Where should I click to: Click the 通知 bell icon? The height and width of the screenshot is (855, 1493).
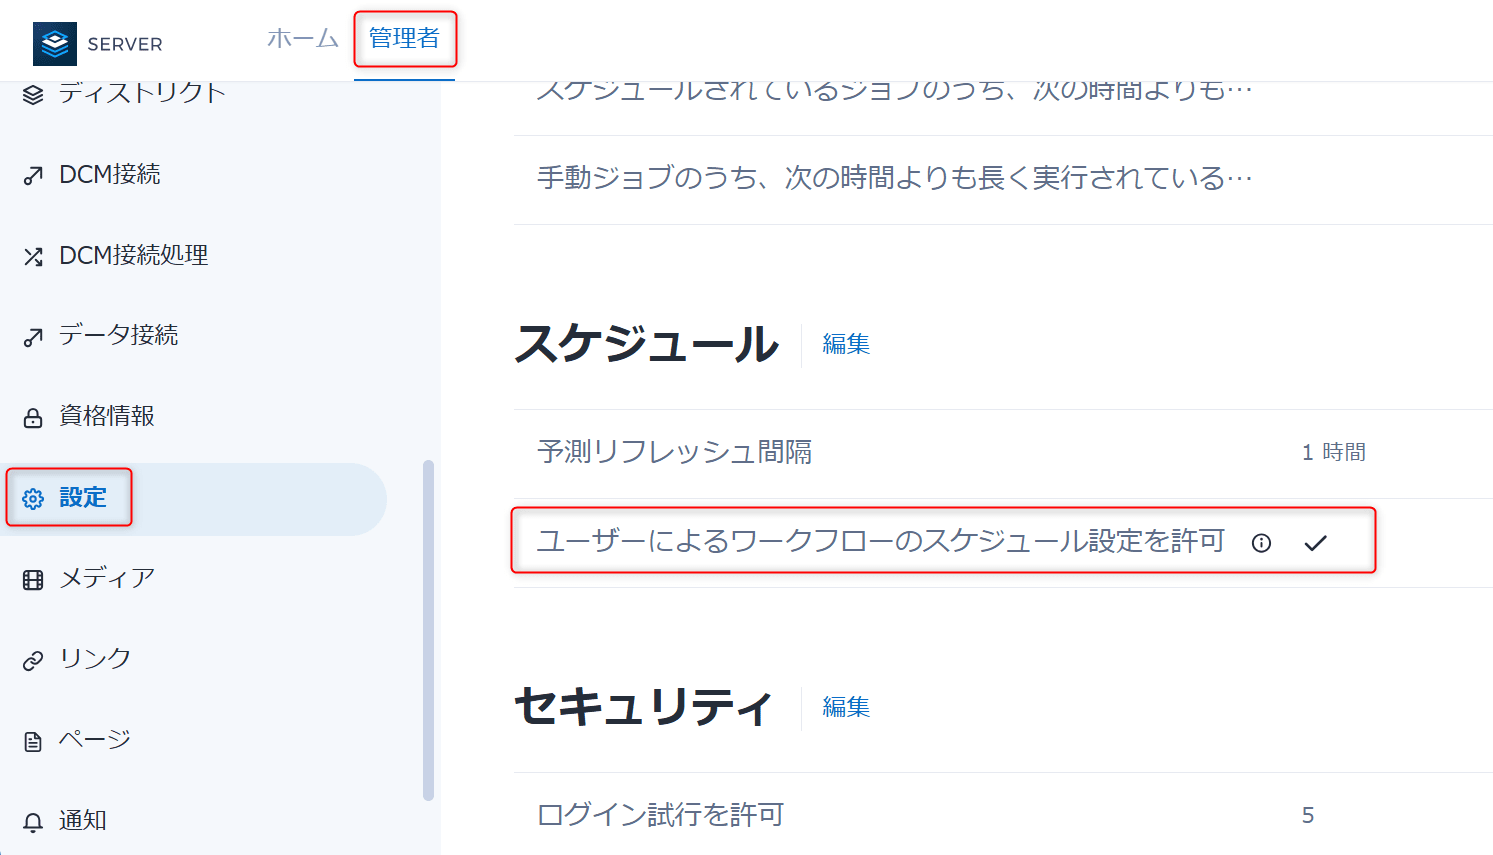click(33, 823)
